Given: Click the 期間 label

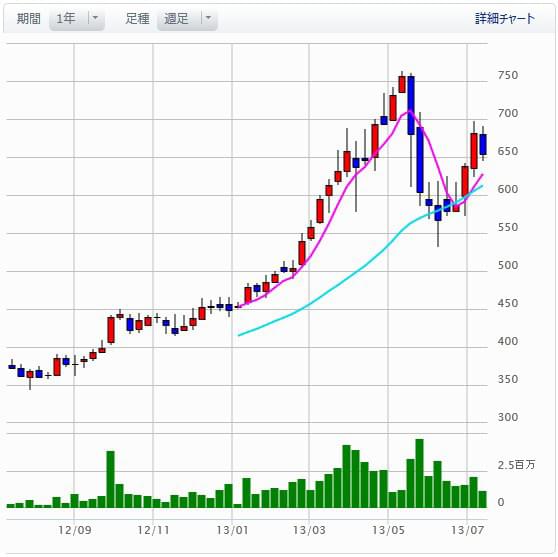Looking at the screenshot, I should point(28,19).
